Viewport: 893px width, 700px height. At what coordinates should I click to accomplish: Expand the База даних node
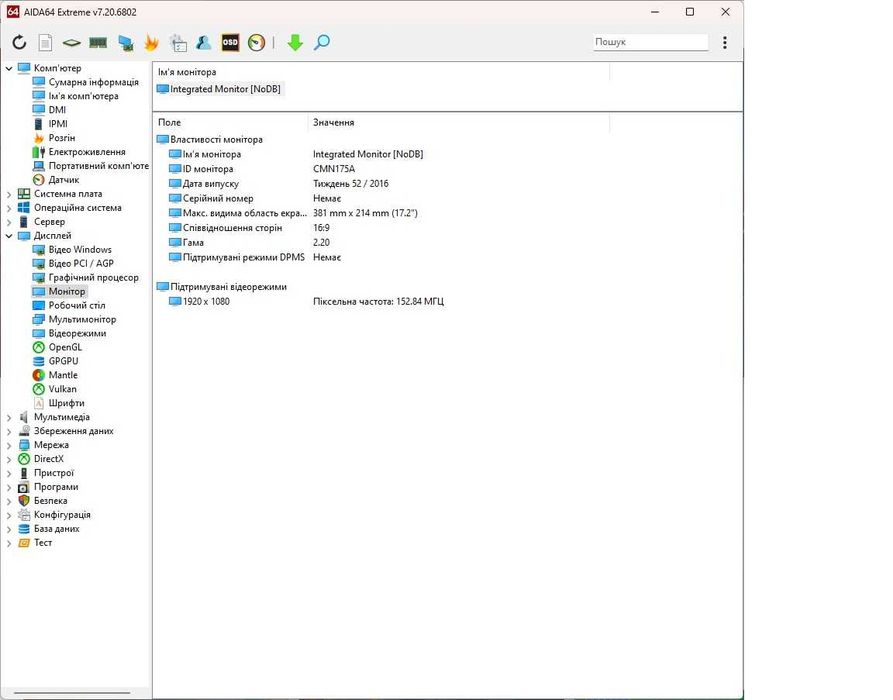(9, 529)
